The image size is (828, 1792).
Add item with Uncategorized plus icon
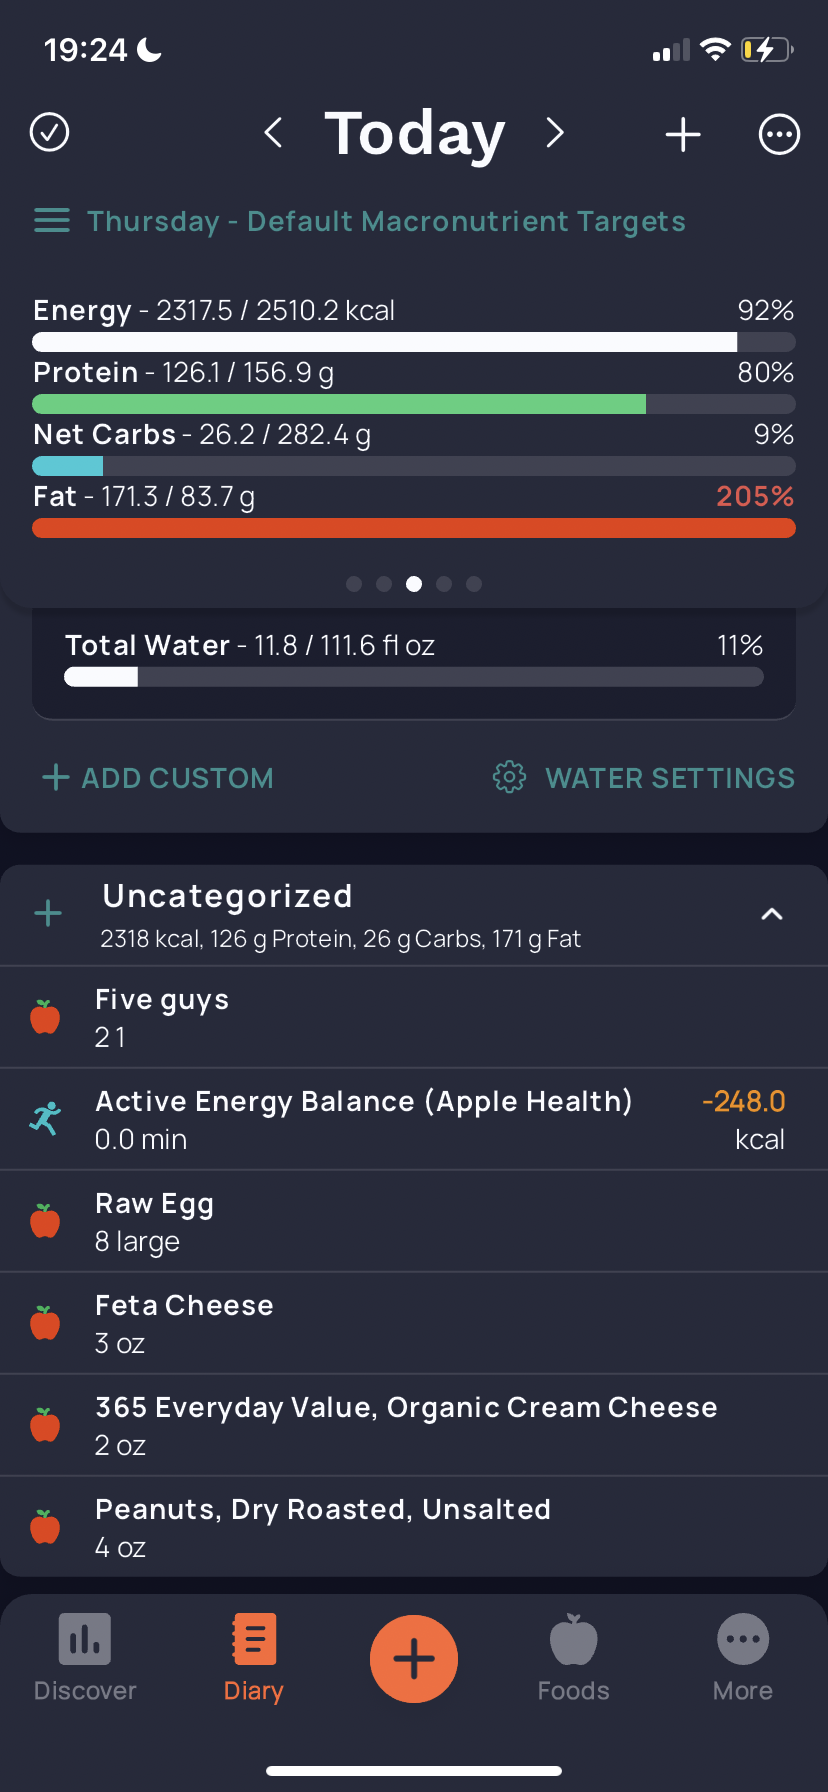pos(48,913)
